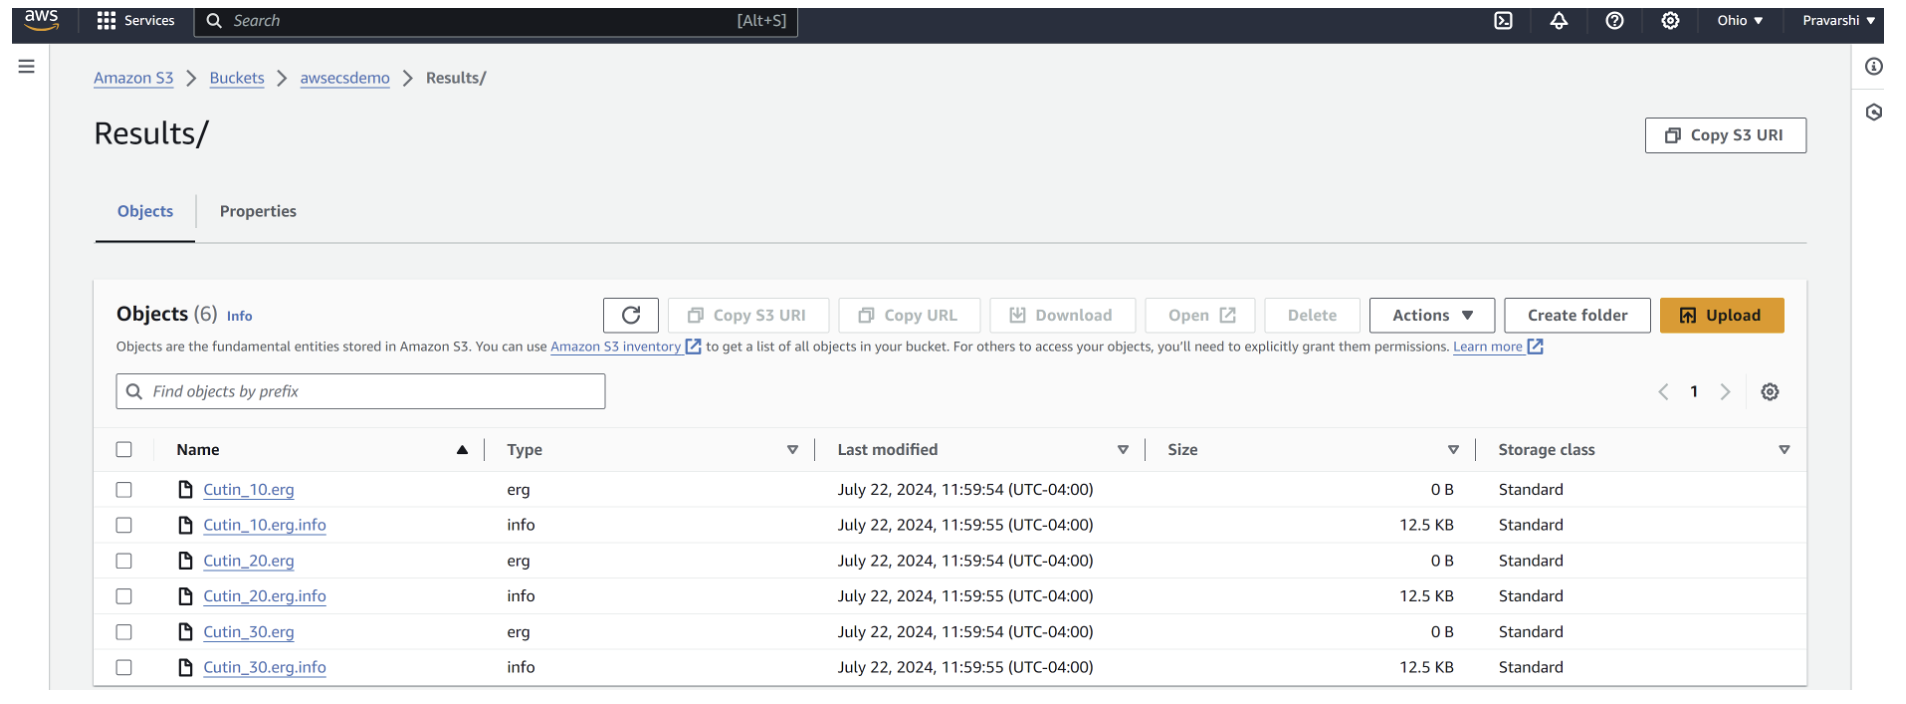The image size is (1906, 704).
Task: Select all objects with header checkbox
Action: (x=124, y=449)
